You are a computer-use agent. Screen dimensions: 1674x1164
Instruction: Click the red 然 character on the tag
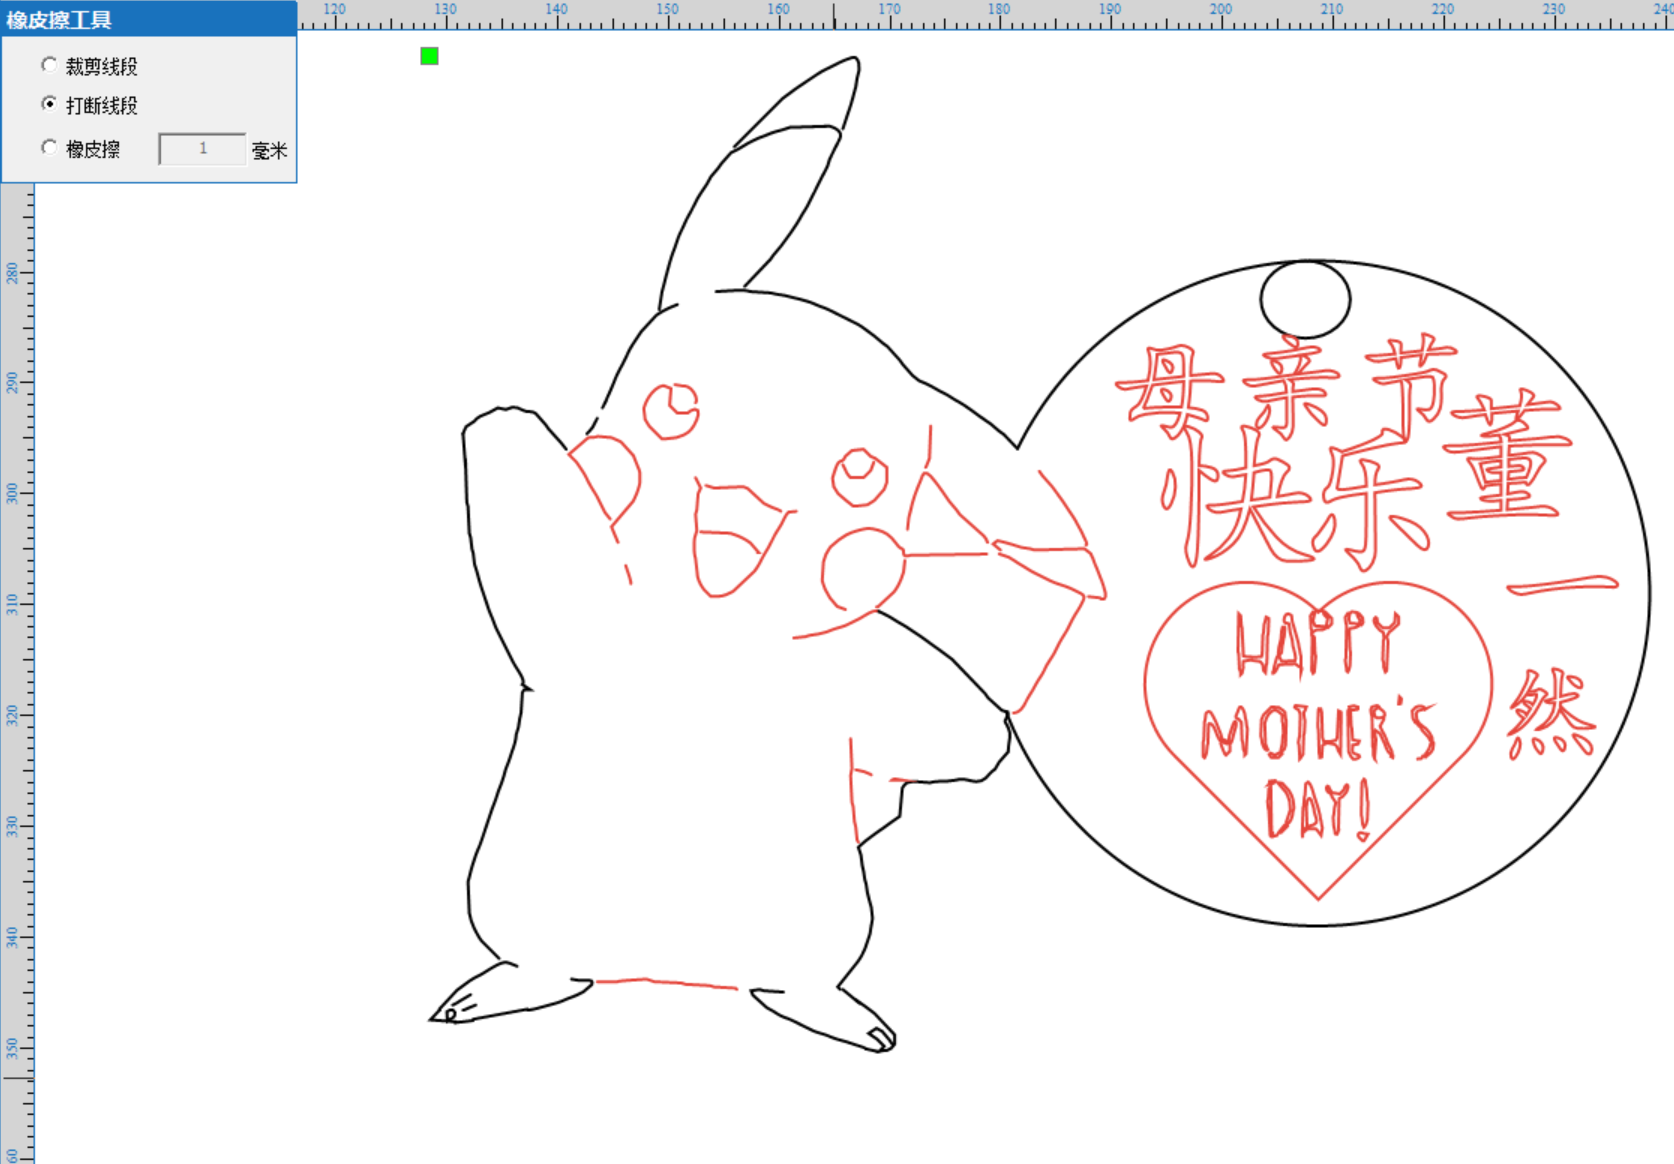(x=1550, y=714)
